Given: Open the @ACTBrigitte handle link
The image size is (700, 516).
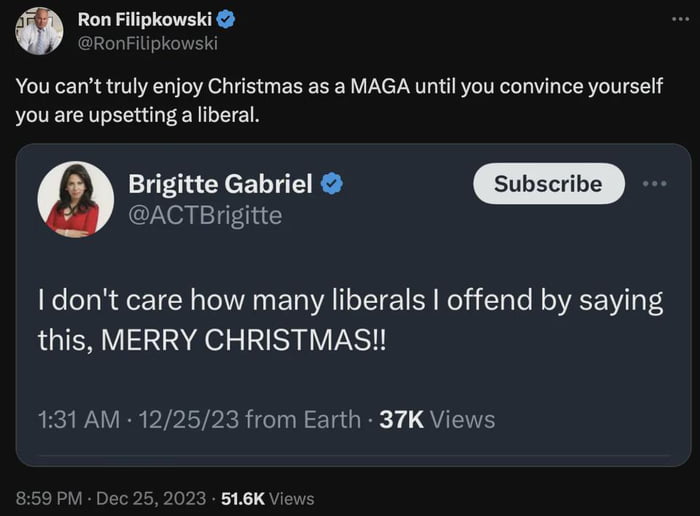Looking at the screenshot, I should (205, 215).
